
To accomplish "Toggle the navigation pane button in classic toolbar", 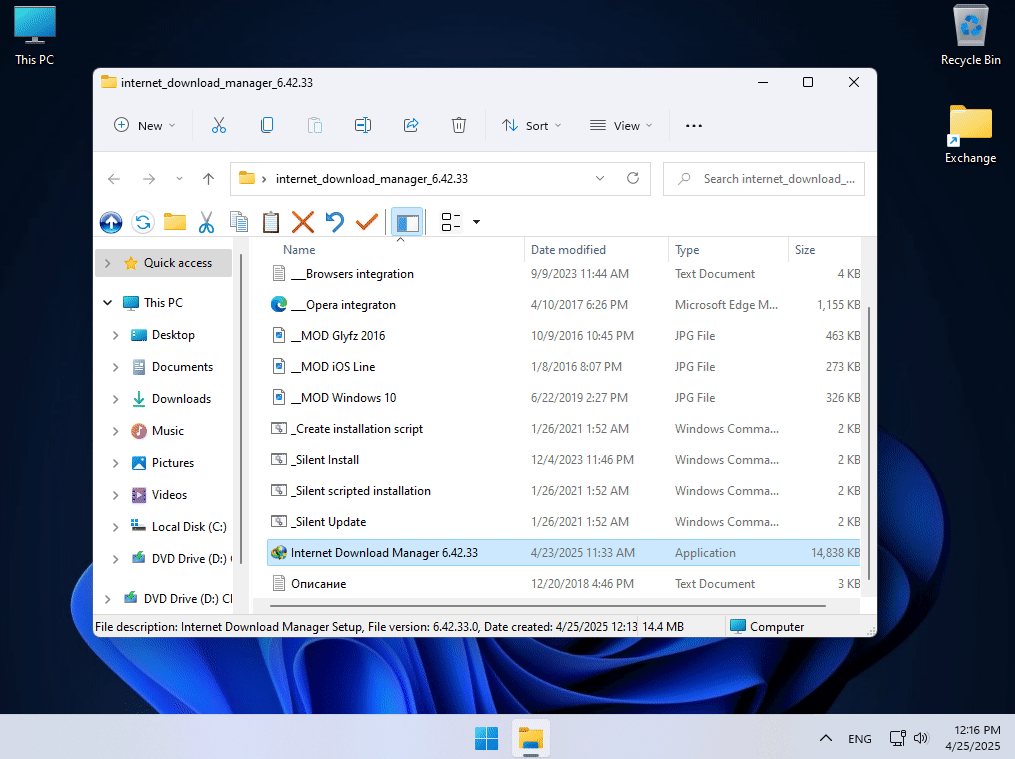I will tap(407, 223).
